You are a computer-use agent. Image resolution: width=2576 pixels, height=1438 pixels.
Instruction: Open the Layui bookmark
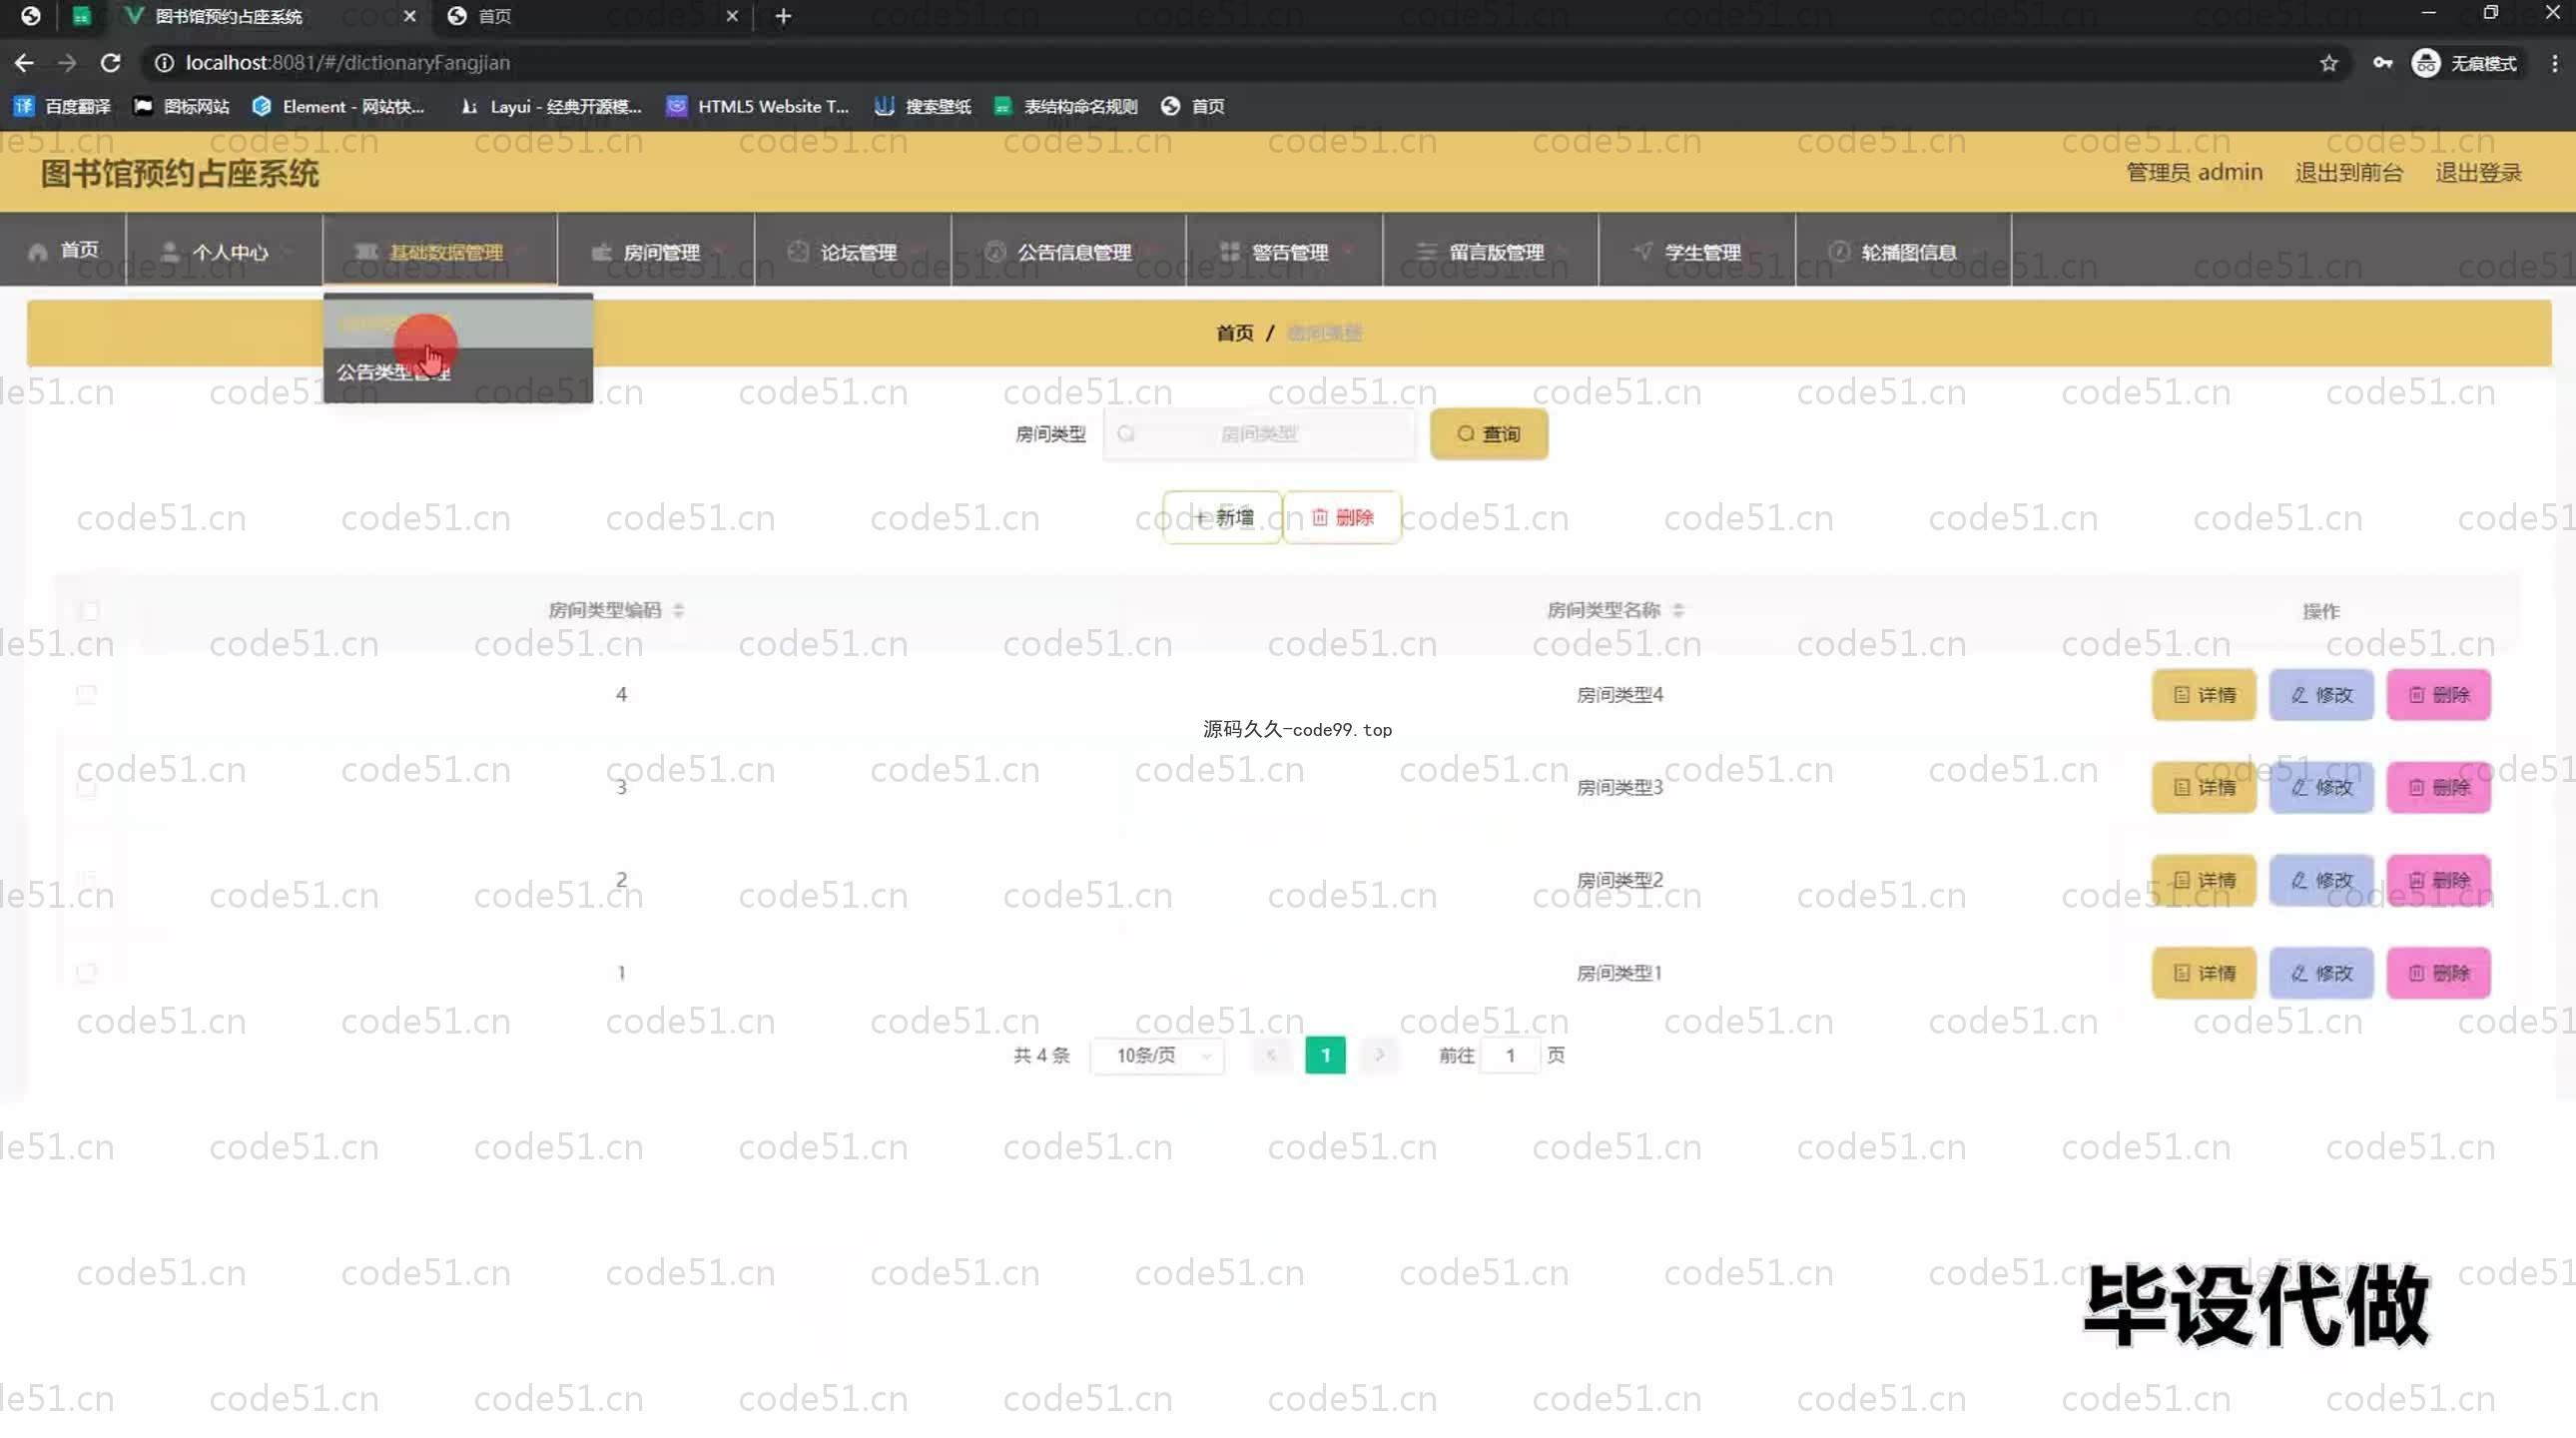552,106
